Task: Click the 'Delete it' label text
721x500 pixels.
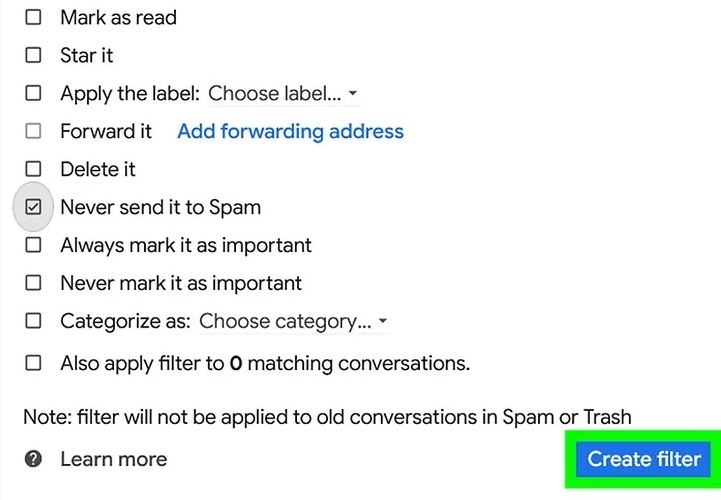Action: [x=98, y=169]
